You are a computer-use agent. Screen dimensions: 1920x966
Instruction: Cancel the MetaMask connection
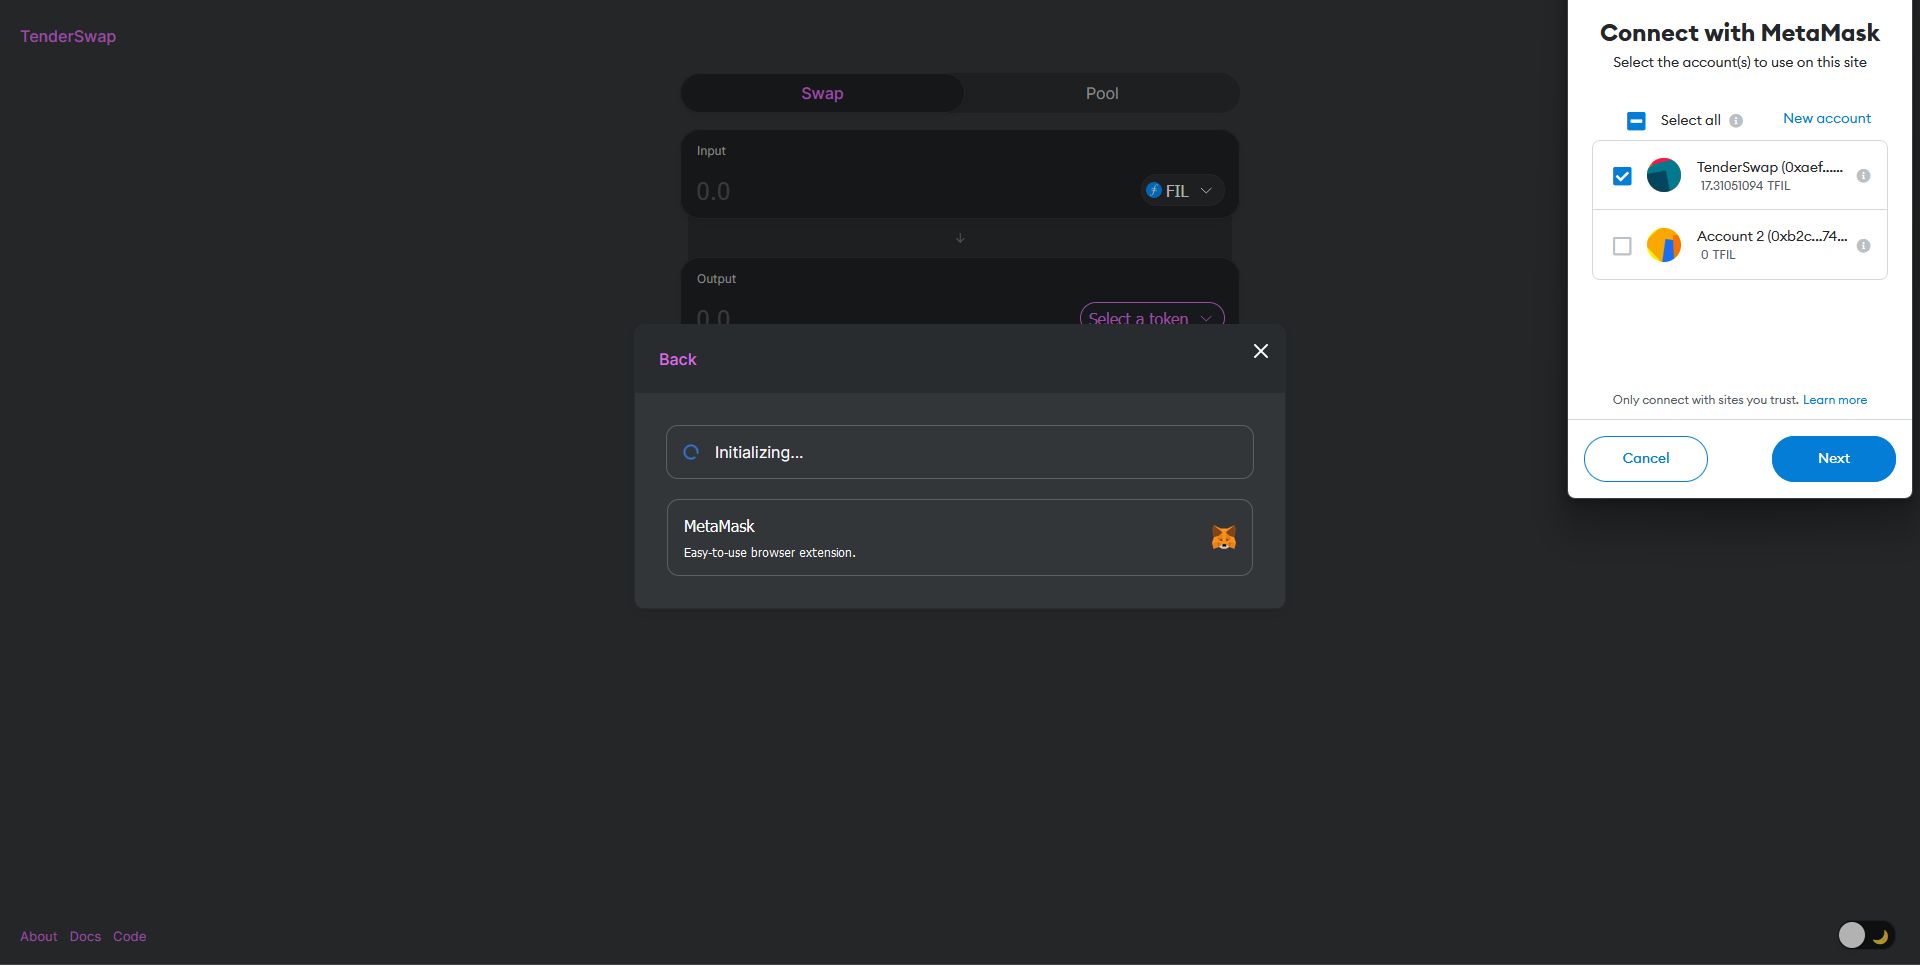click(x=1645, y=459)
